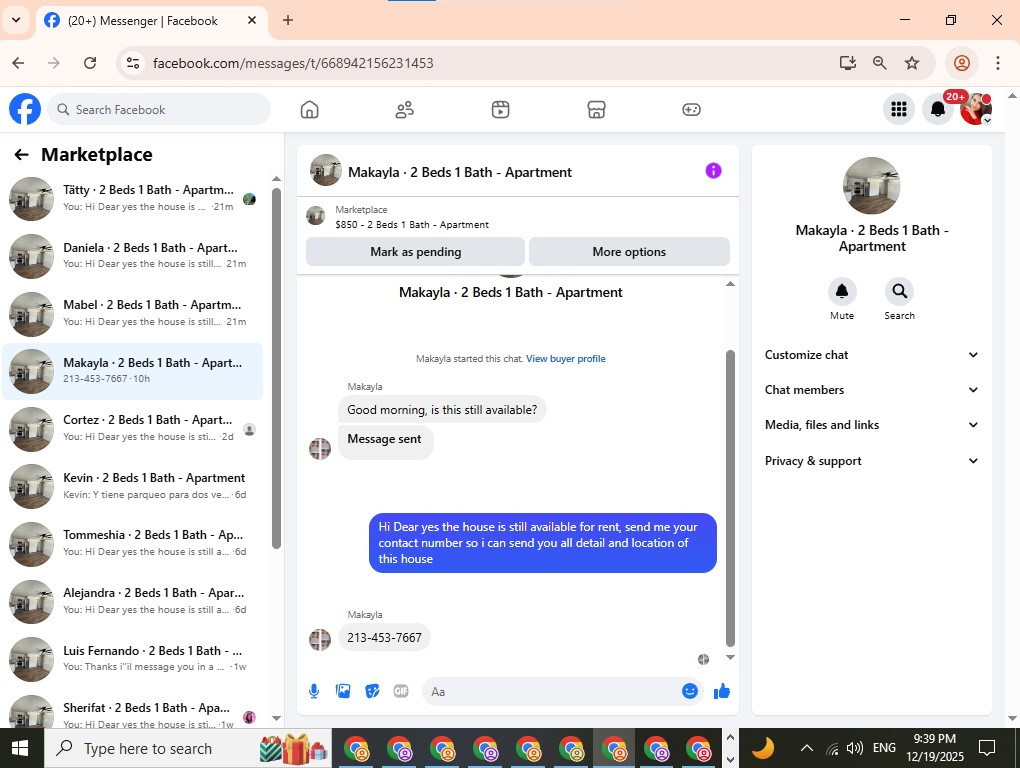Image resolution: width=1020 pixels, height=768 pixels.
Task: Open Luis Fernando conversation in list
Action: pyautogui.click(x=133, y=659)
